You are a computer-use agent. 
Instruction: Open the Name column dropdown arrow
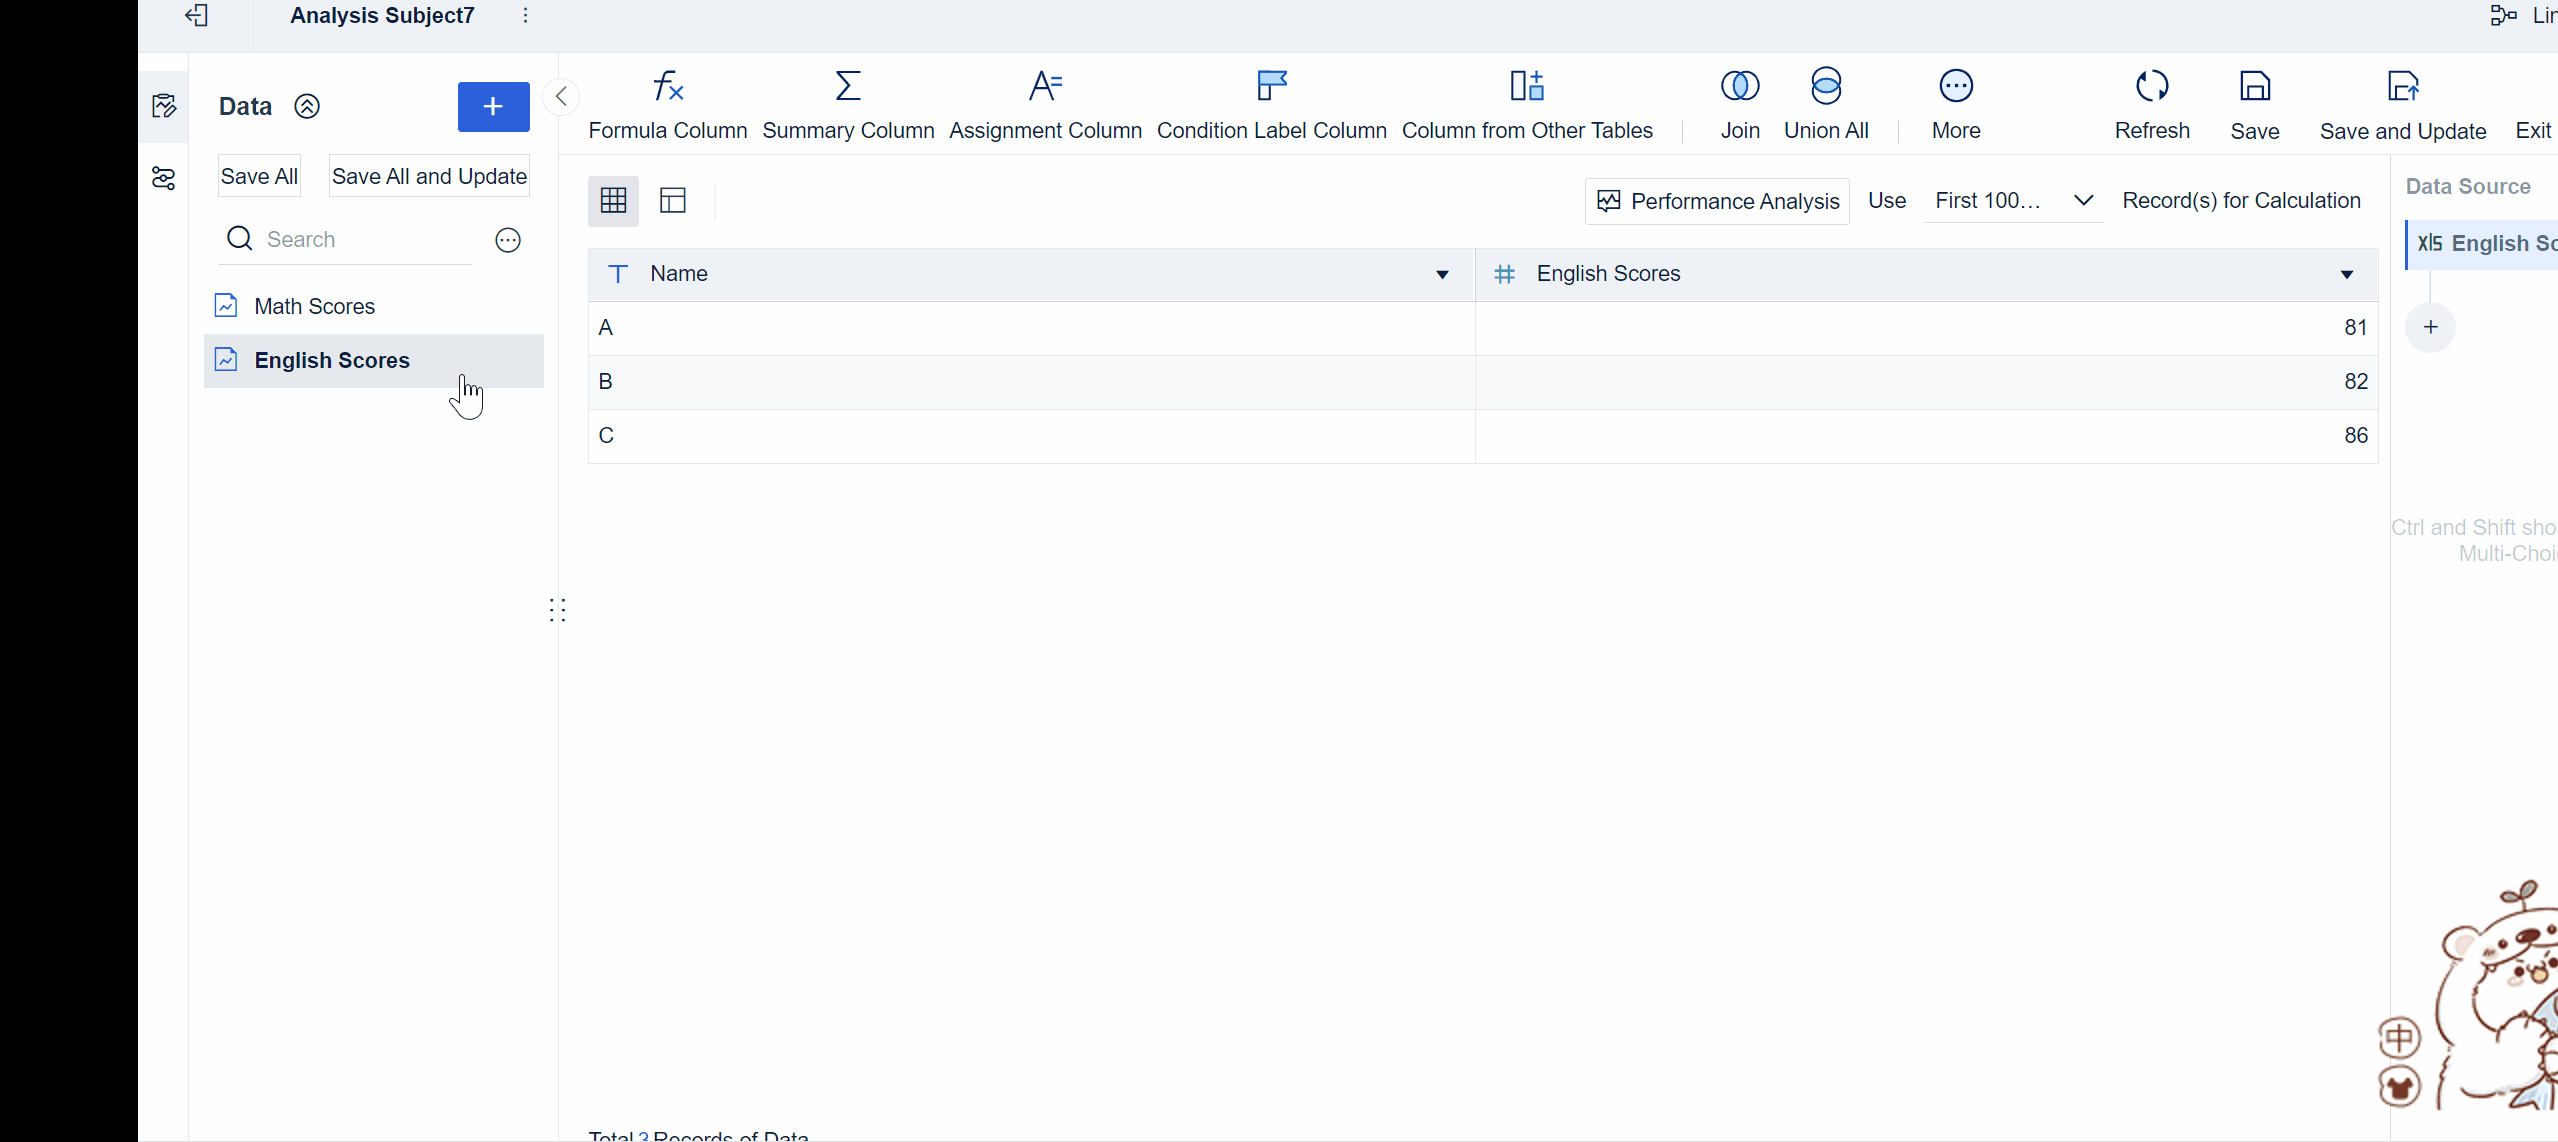(x=1442, y=275)
